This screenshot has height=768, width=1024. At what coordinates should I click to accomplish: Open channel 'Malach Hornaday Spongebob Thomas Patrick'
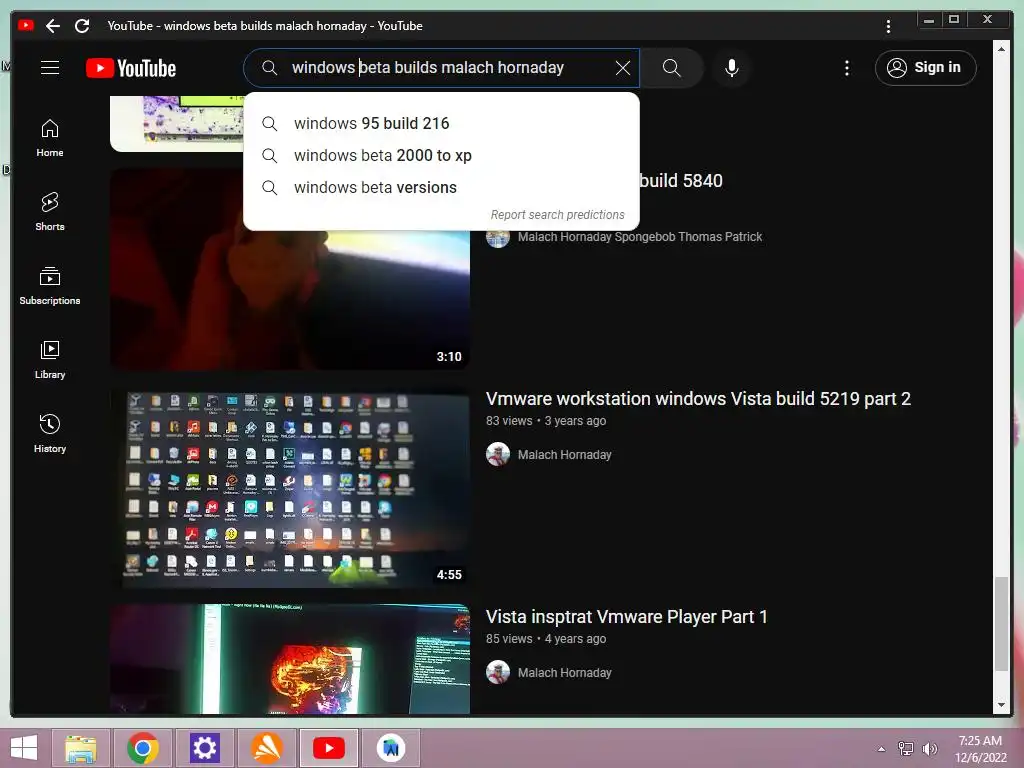click(x=640, y=237)
